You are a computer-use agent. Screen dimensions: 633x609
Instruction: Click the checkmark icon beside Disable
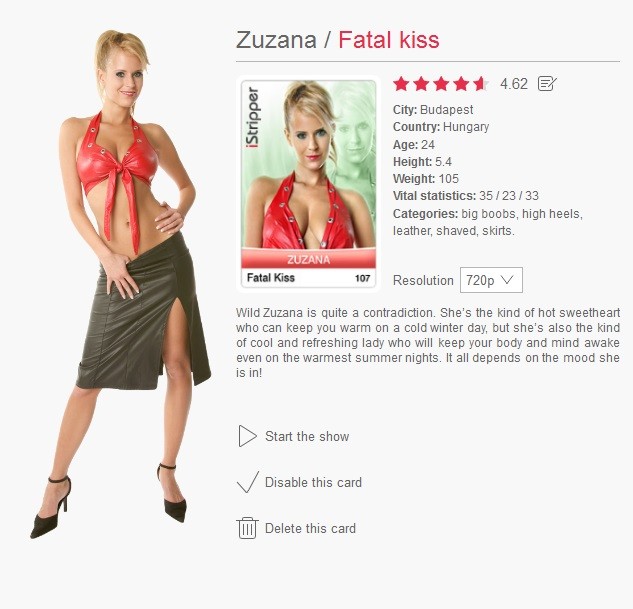tap(247, 482)
